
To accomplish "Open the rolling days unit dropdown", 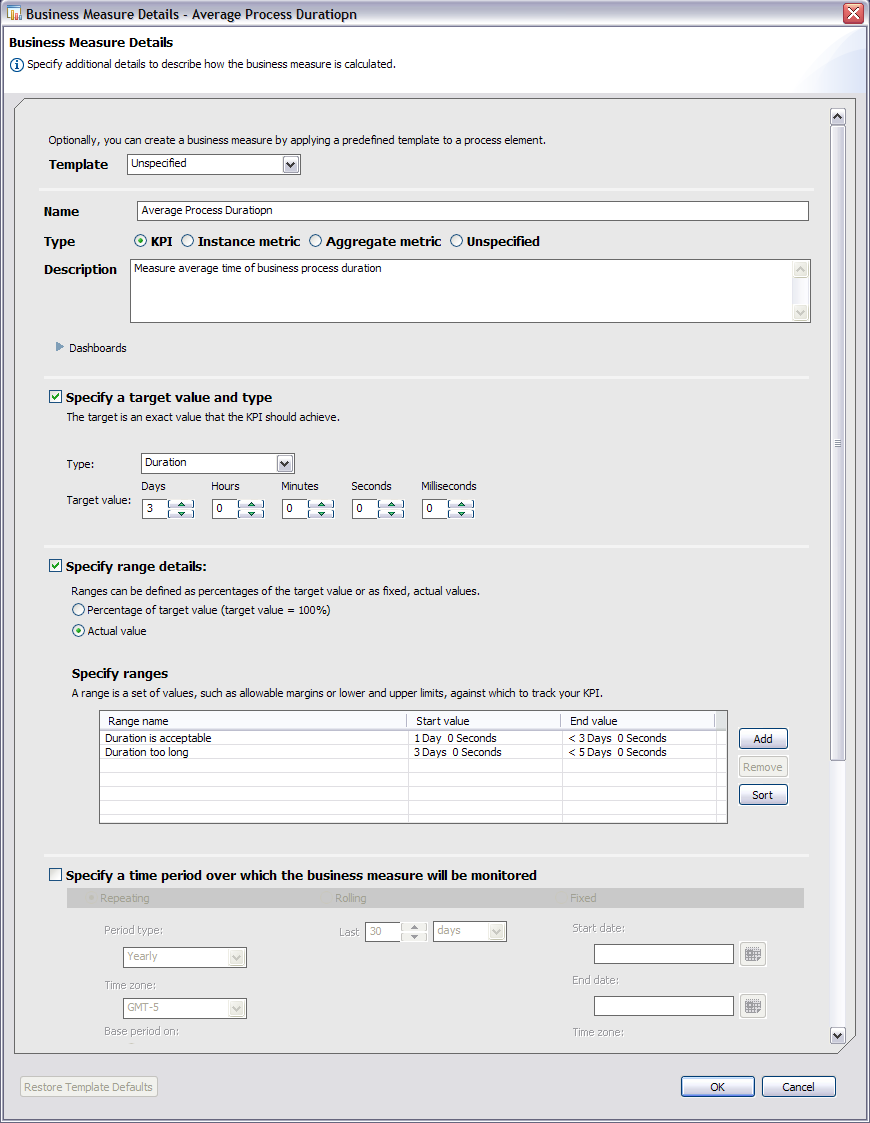I will point(497,932).
